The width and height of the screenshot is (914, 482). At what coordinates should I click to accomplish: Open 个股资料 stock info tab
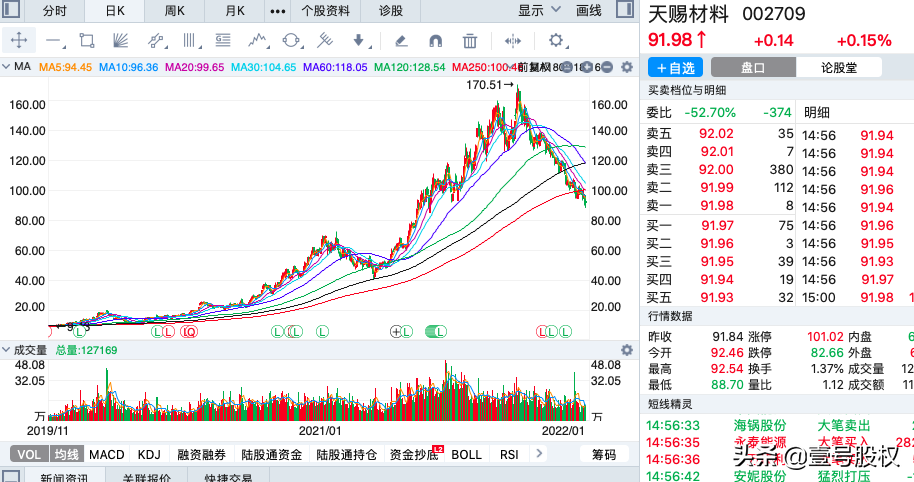pos(325,10)
